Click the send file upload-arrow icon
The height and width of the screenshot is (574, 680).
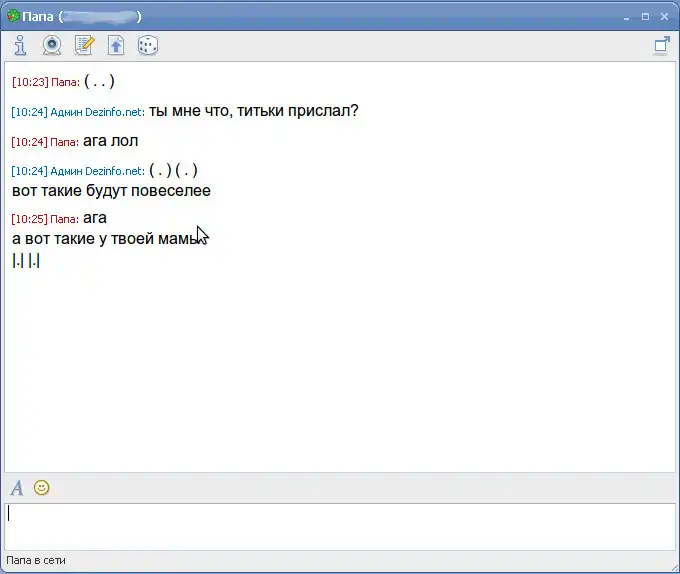tap(116, 45)
